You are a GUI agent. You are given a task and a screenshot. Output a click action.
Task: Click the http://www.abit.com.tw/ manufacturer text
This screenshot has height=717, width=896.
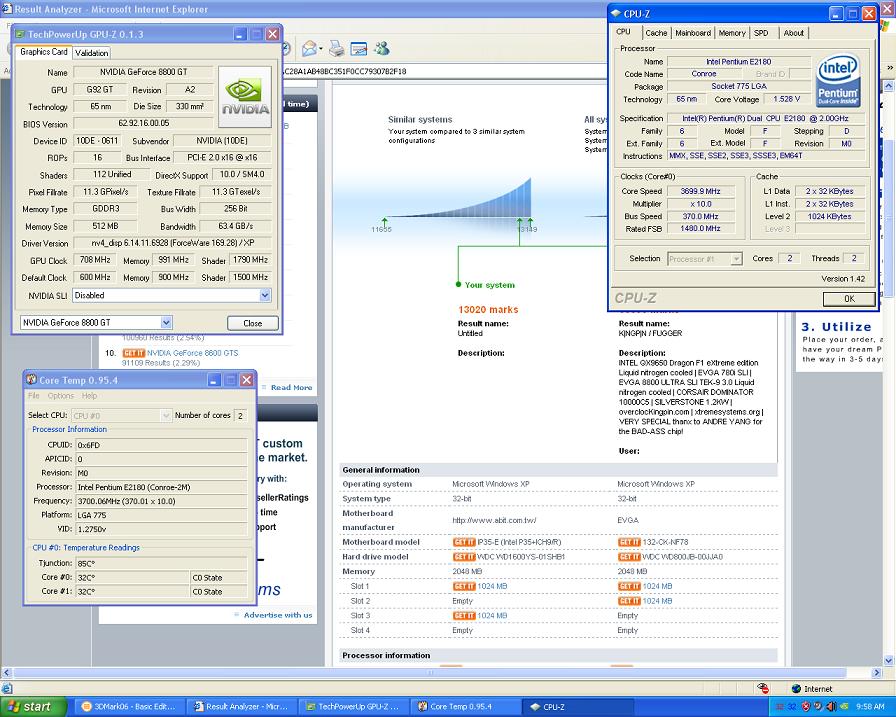(x=494, y=520)
